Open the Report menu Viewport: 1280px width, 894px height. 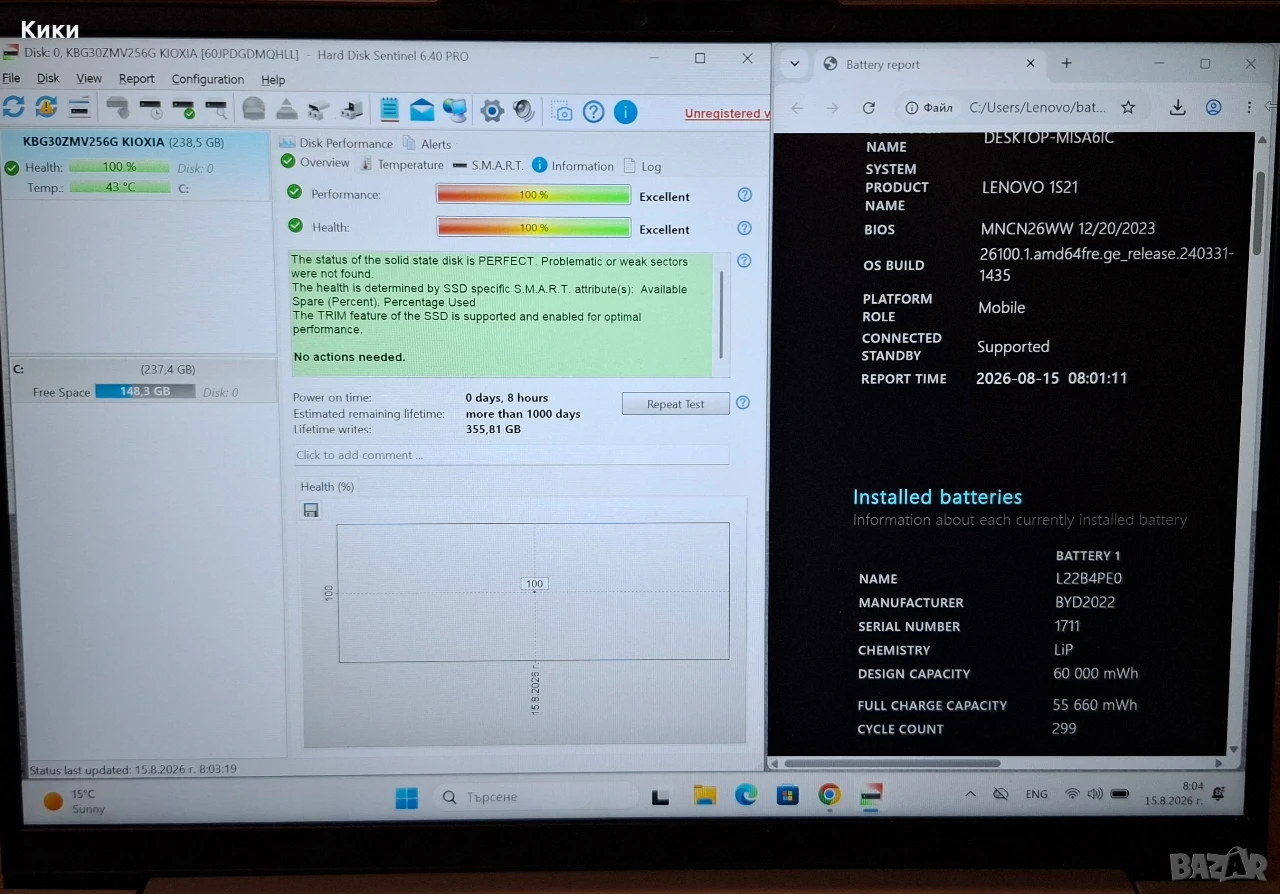point(137,79)
